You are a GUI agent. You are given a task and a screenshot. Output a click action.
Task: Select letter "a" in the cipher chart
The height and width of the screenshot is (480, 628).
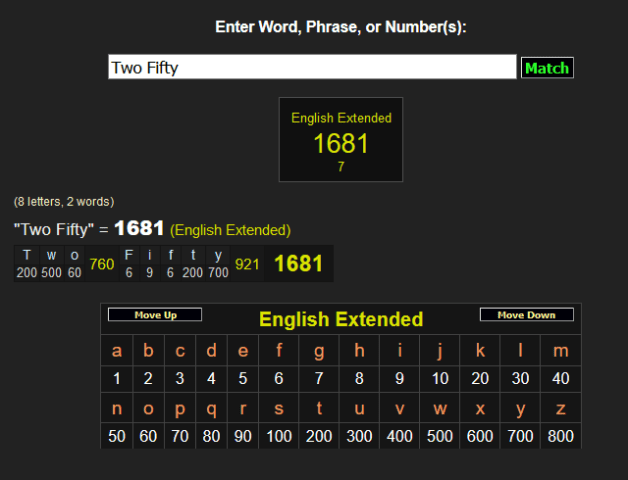point(117,351)
